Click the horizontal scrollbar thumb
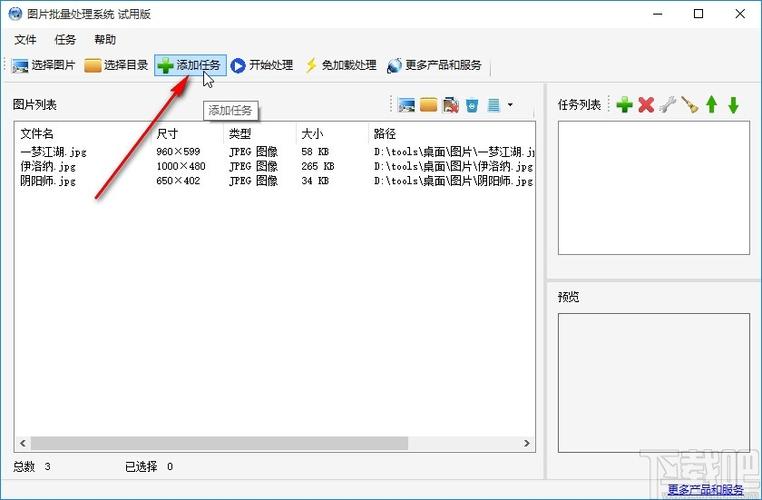762x500 pixels. (x=220, y=443)
